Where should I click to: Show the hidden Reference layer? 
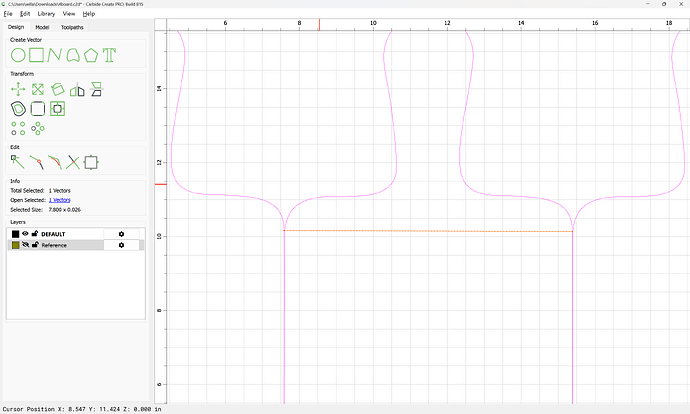coord(25,245)
